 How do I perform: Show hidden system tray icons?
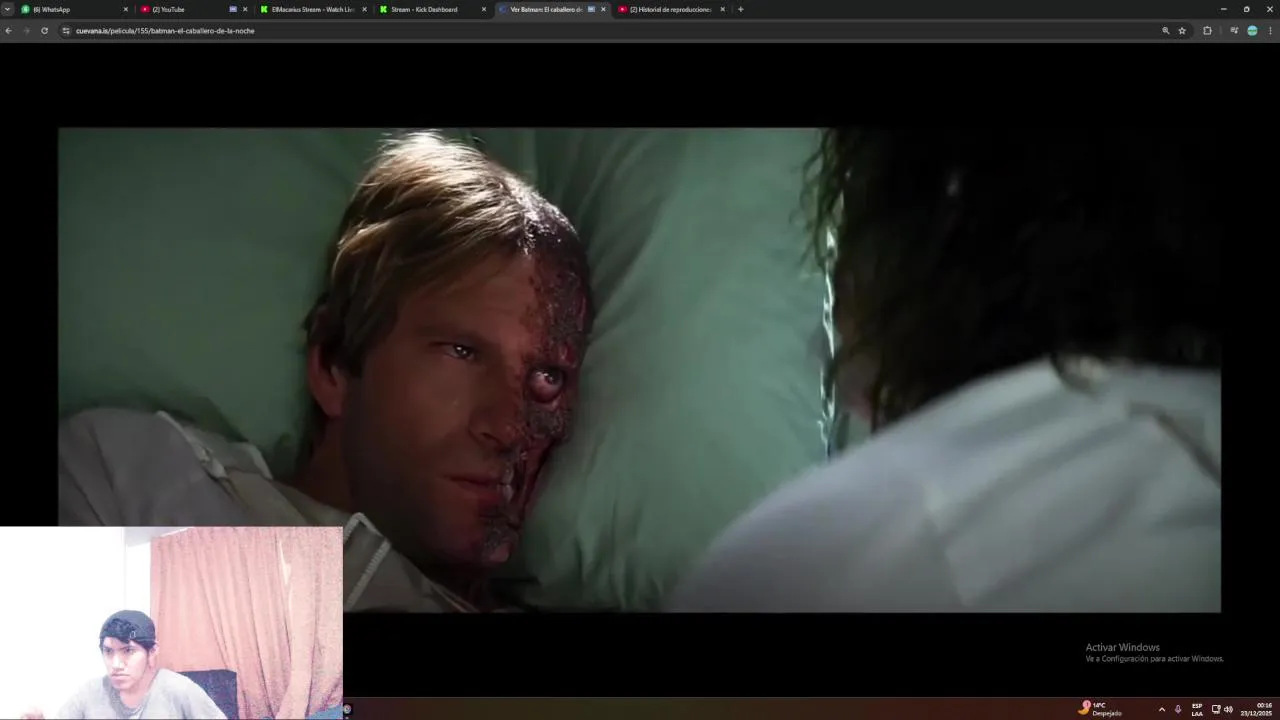tap(1161, 709)
